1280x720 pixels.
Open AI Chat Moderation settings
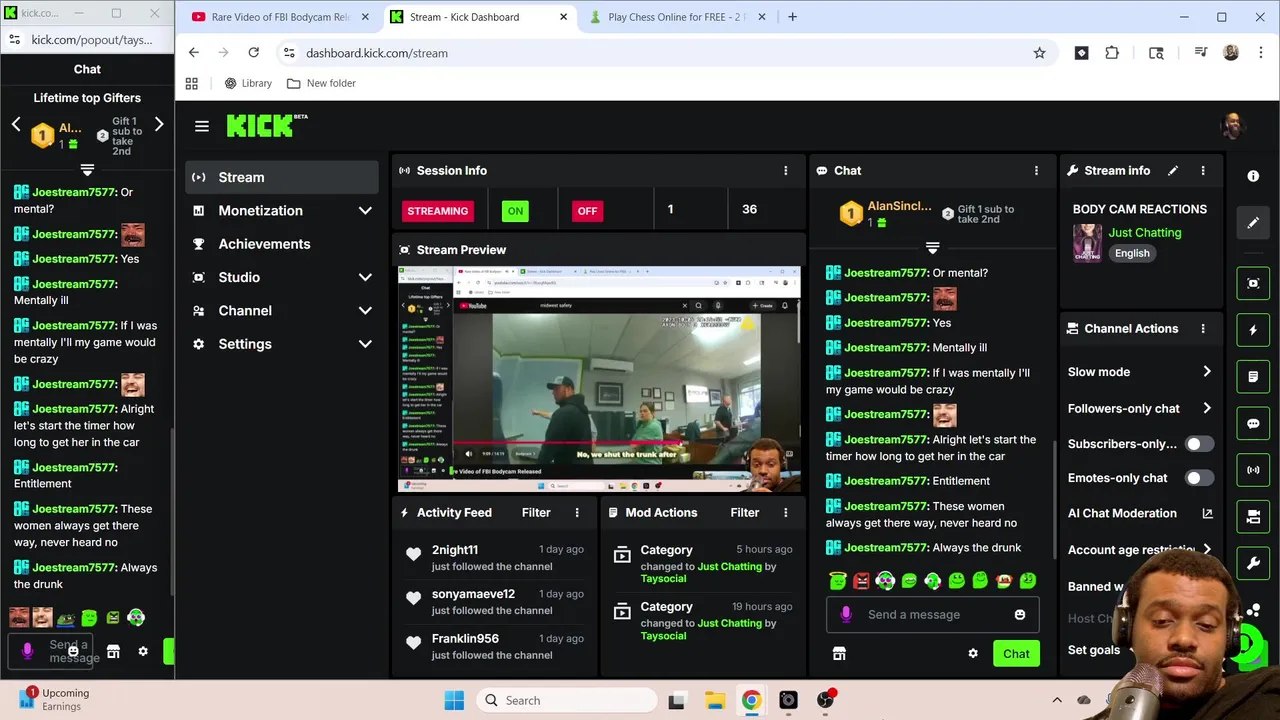click(x=1122, y=513)
